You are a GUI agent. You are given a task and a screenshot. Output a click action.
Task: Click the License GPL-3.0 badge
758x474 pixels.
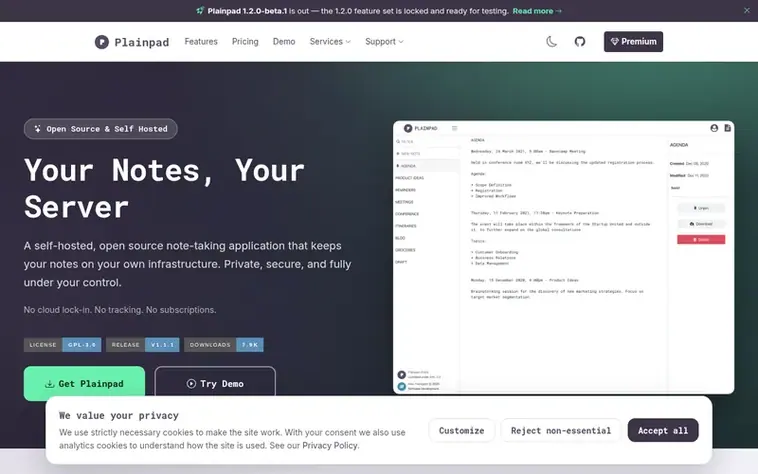coord(62,345)
